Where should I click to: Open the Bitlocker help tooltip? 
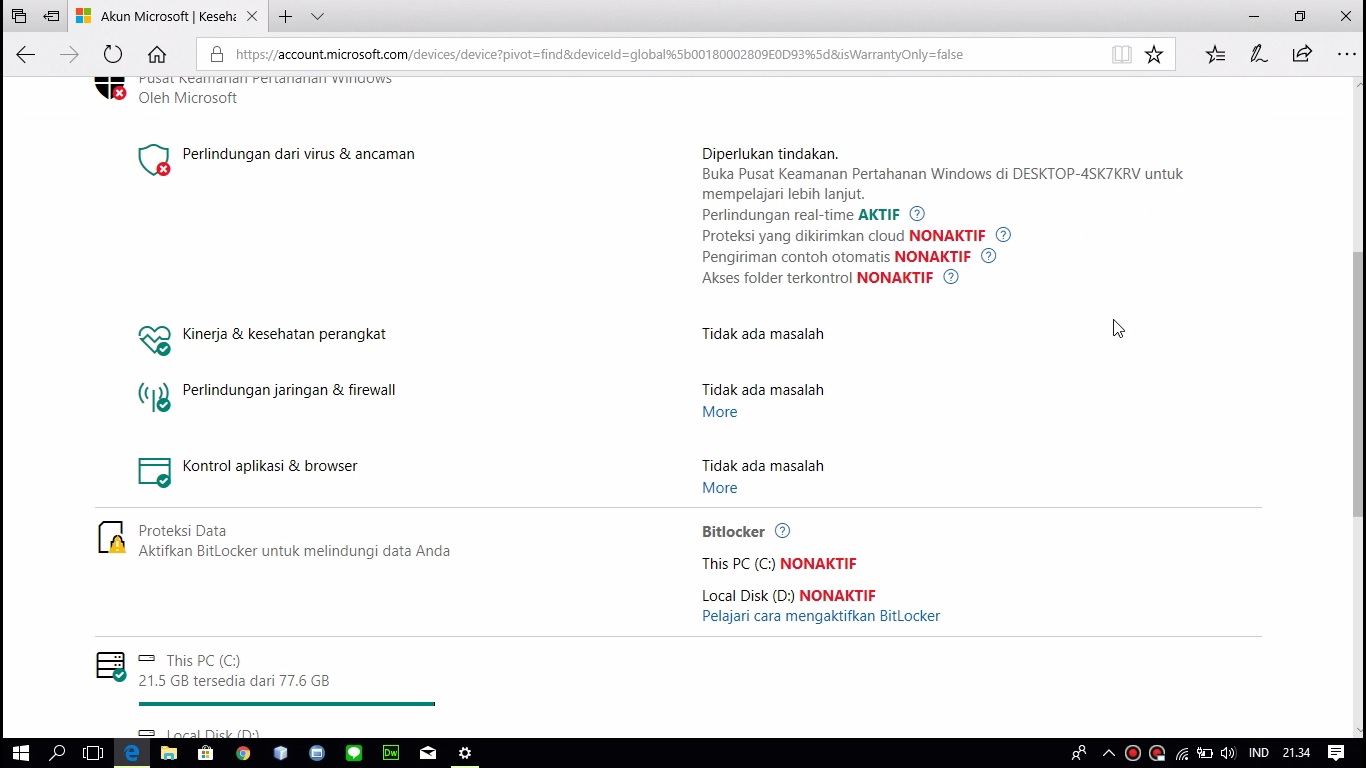pos(782,531)
